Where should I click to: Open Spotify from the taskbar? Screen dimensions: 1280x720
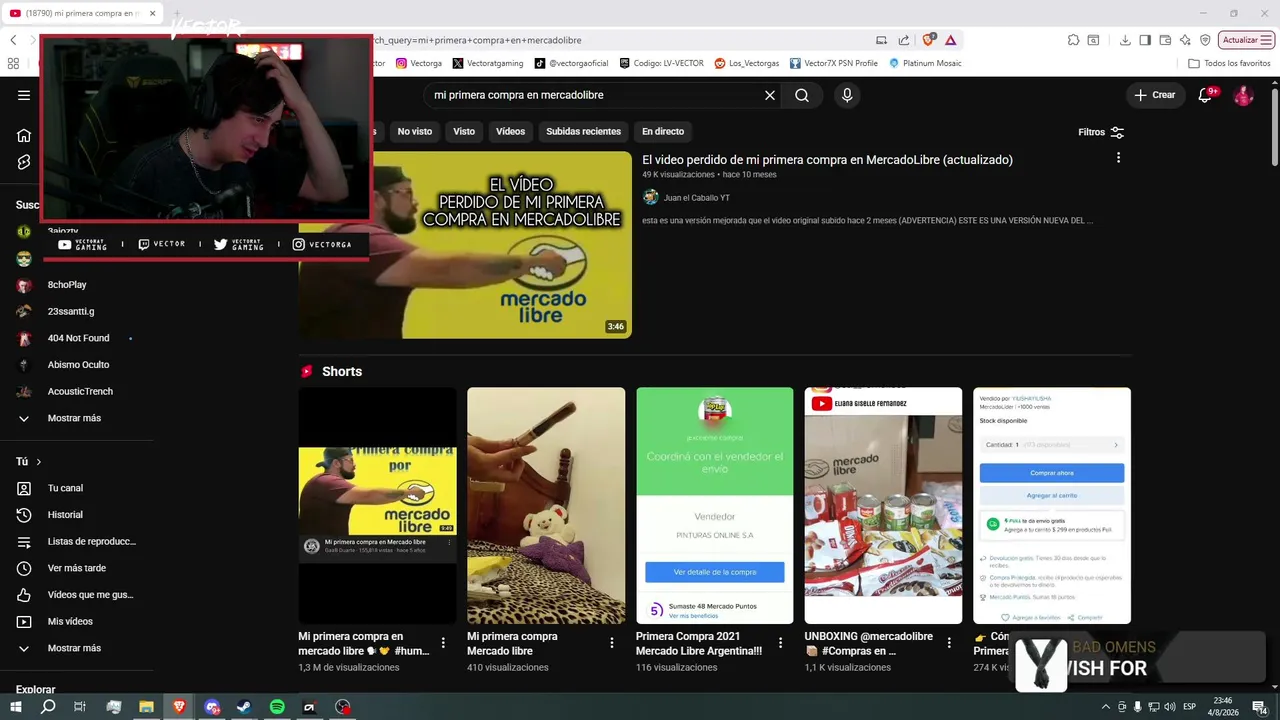[277, 707]
